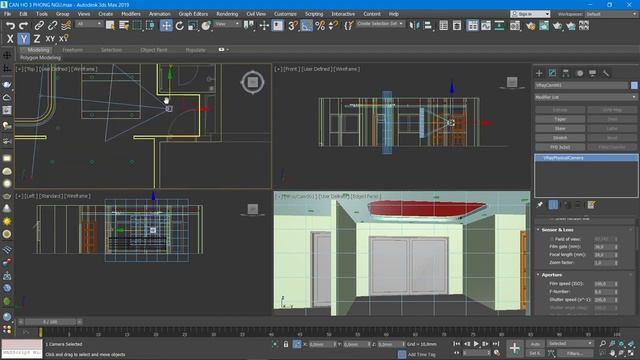Open the Customize menu
Viewport: 640px width, 360px height.
(285, 14)
